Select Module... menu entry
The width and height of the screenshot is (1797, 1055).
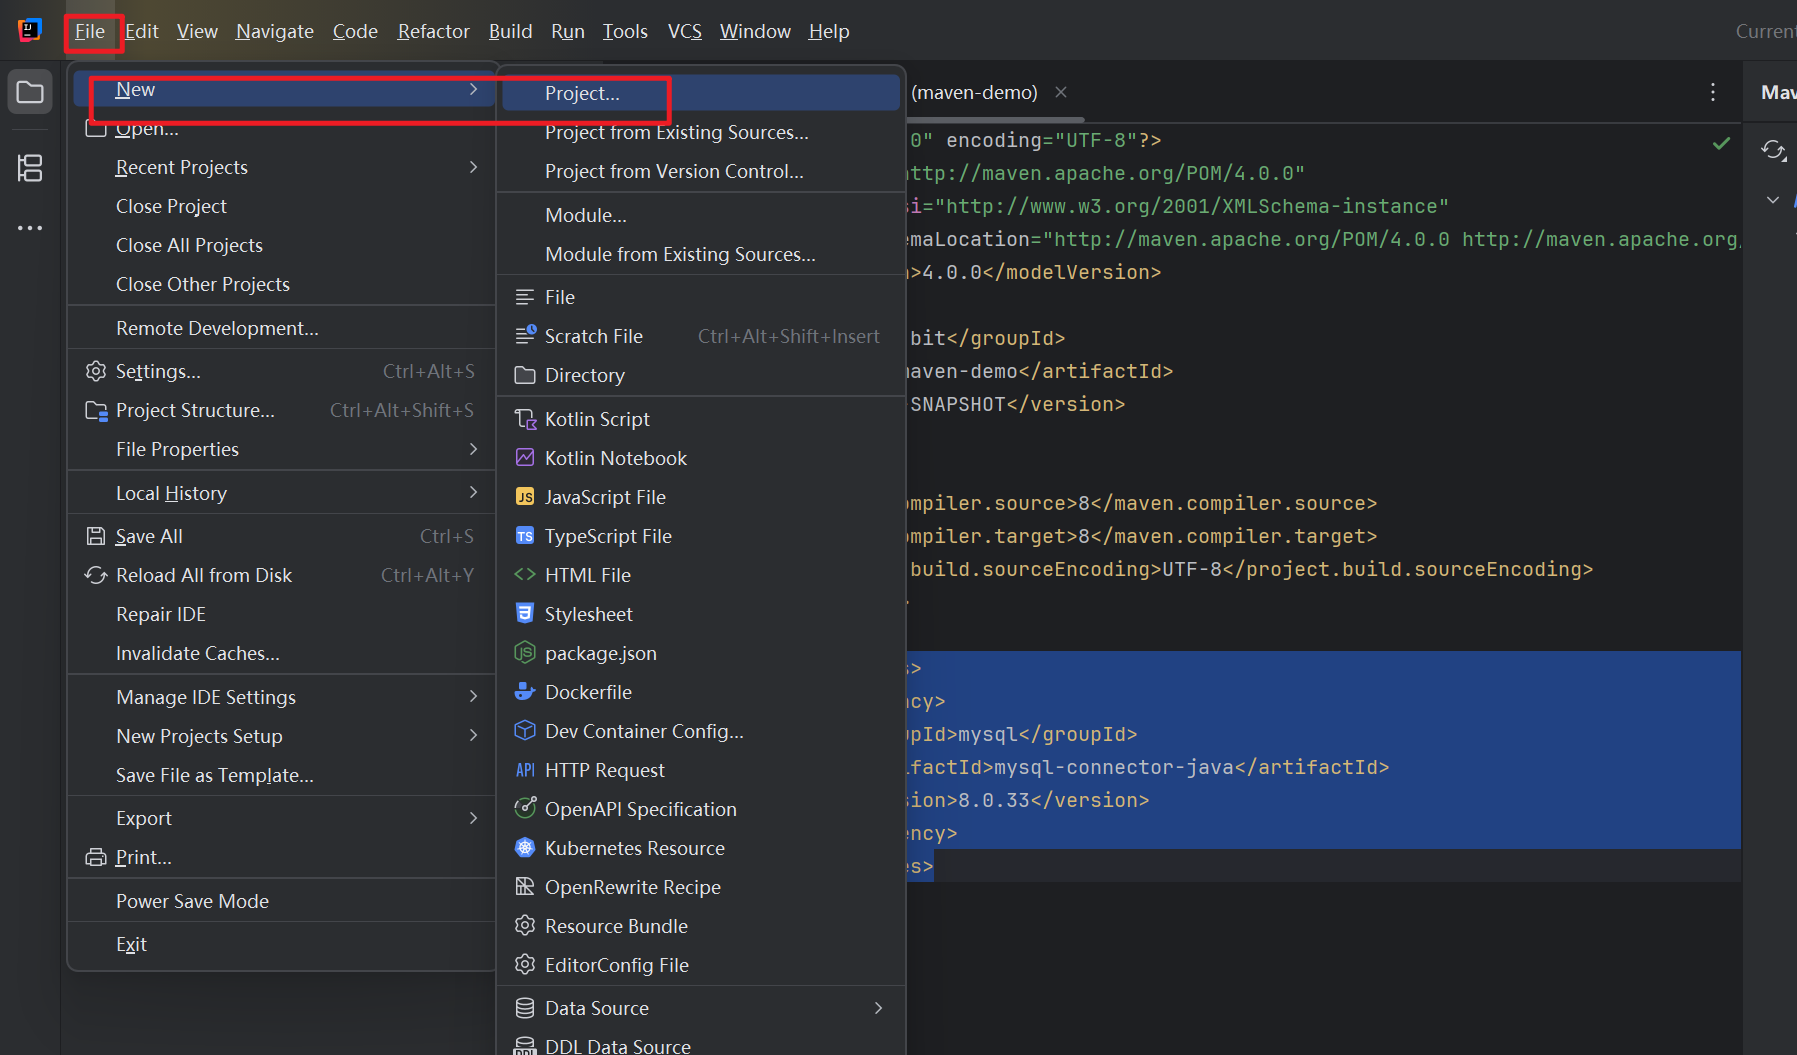click(x=701, y=215)
